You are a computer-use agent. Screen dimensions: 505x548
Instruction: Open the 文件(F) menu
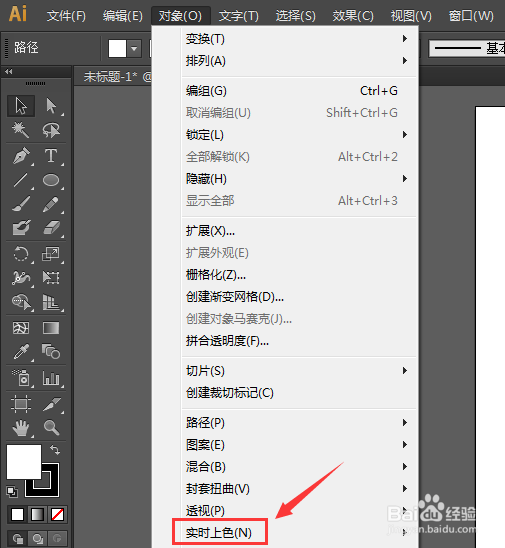click(x=66, y=16)
